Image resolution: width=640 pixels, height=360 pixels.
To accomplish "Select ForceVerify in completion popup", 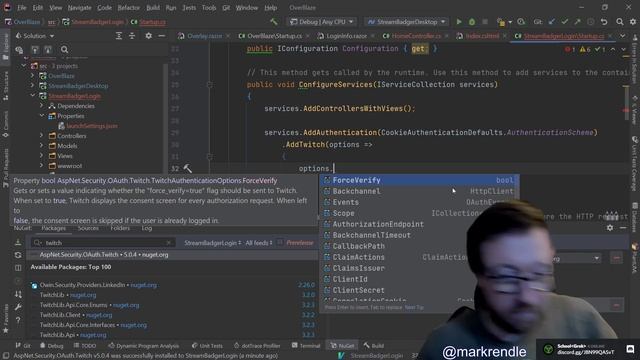I will (x=419, y=180).
